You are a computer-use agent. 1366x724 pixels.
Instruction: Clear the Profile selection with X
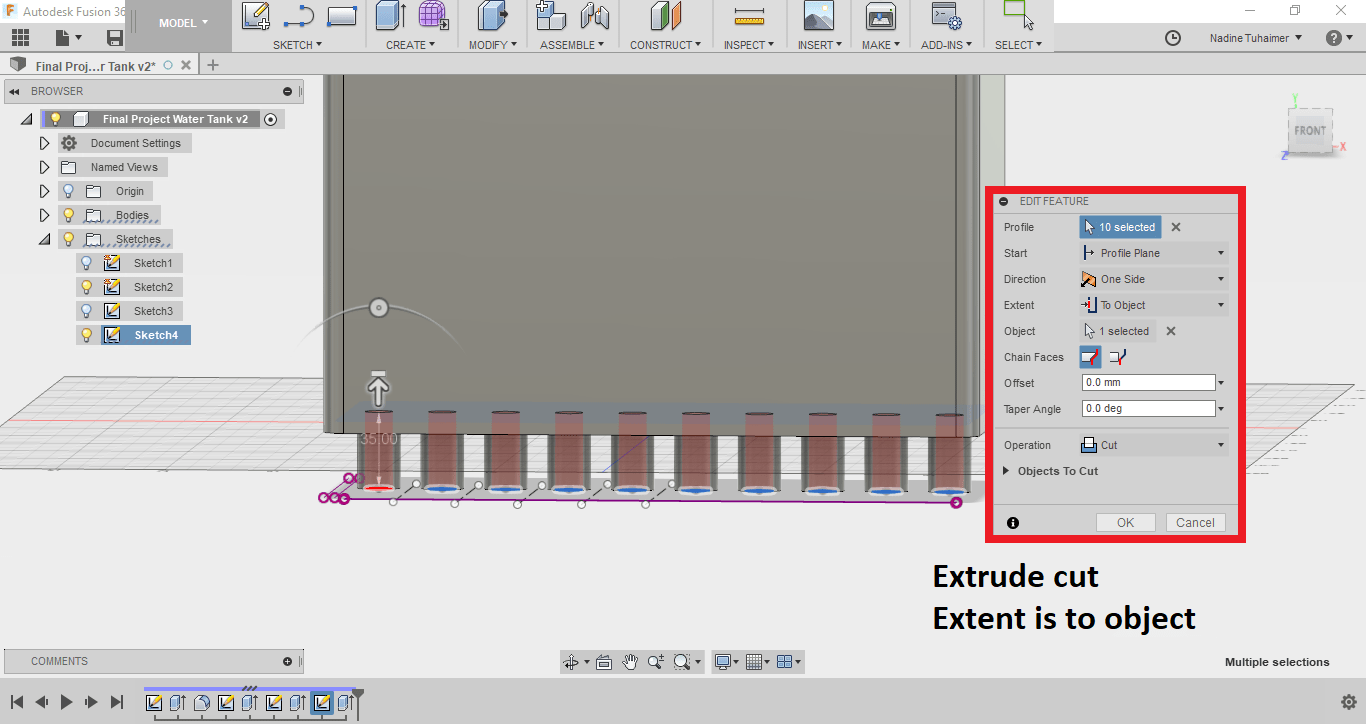pyautogui.click(x=1176, y=227)
